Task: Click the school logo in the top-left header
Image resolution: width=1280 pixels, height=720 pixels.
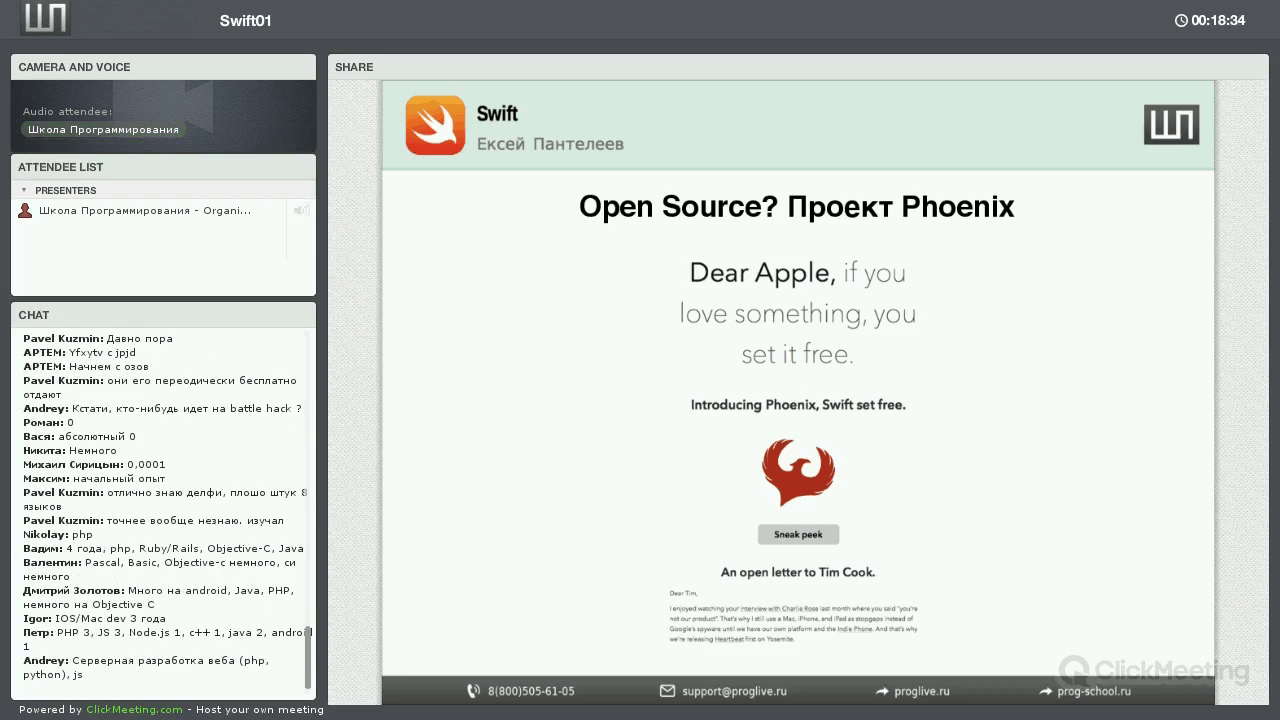Action: coord(45,18)
